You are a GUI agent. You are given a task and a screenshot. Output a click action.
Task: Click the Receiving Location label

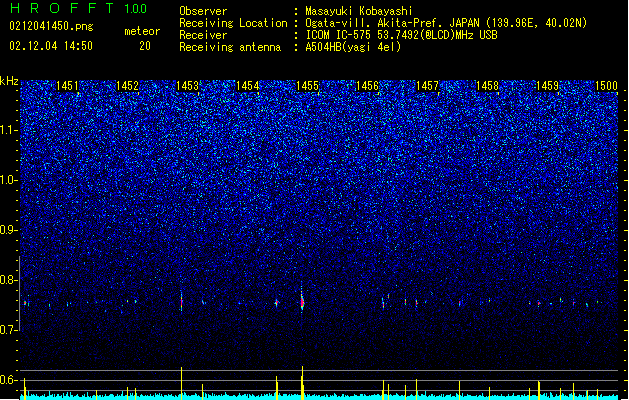click(233, 23)
